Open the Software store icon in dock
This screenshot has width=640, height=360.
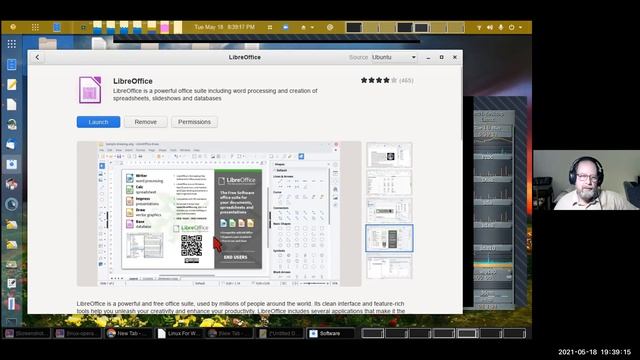coord(11,164)
